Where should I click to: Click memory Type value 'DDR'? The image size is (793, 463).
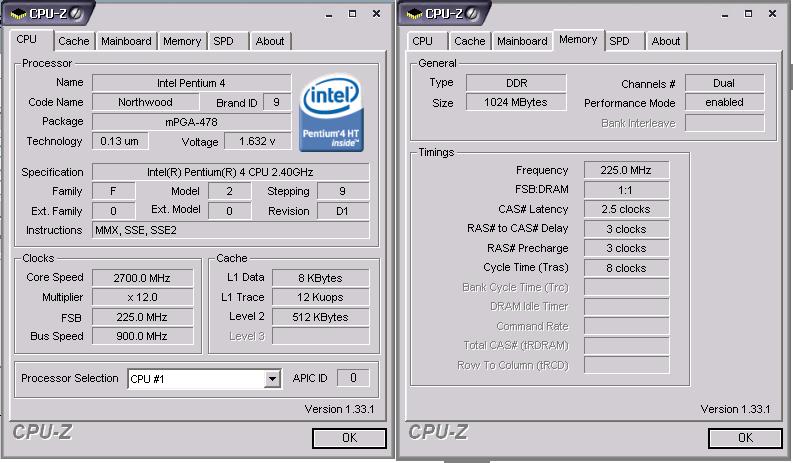(x=516, y=83)
